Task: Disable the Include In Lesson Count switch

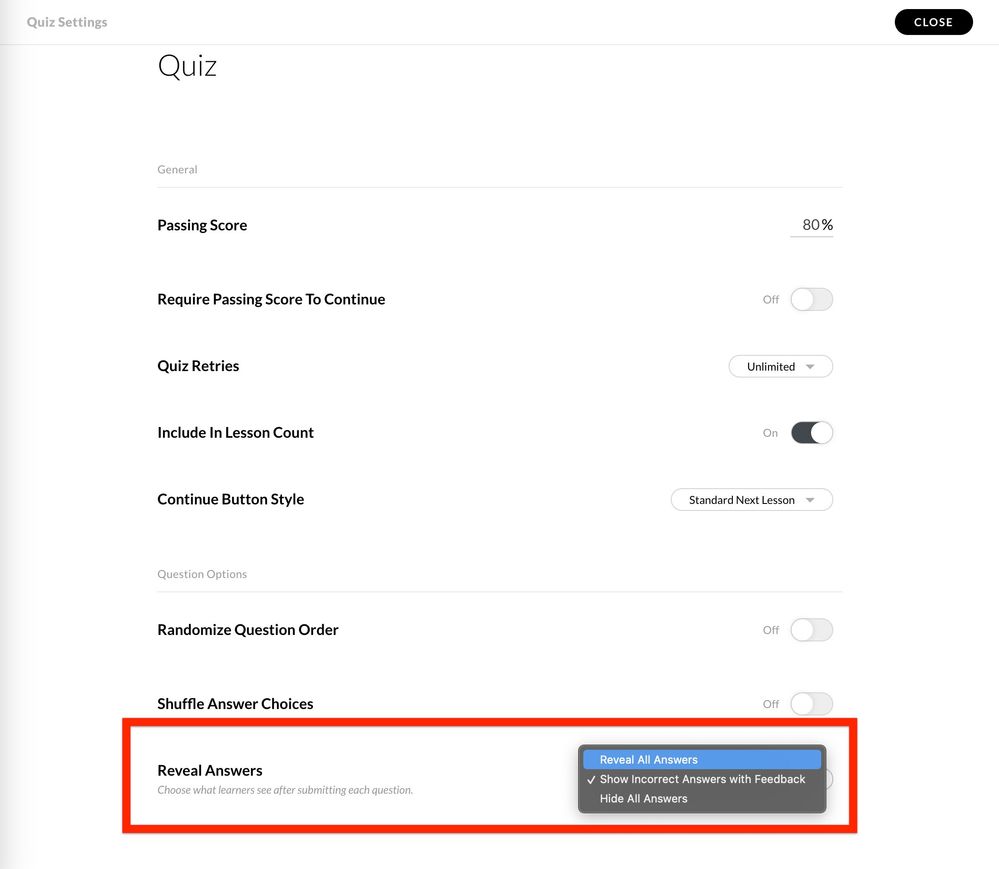Action: point(811,433)
